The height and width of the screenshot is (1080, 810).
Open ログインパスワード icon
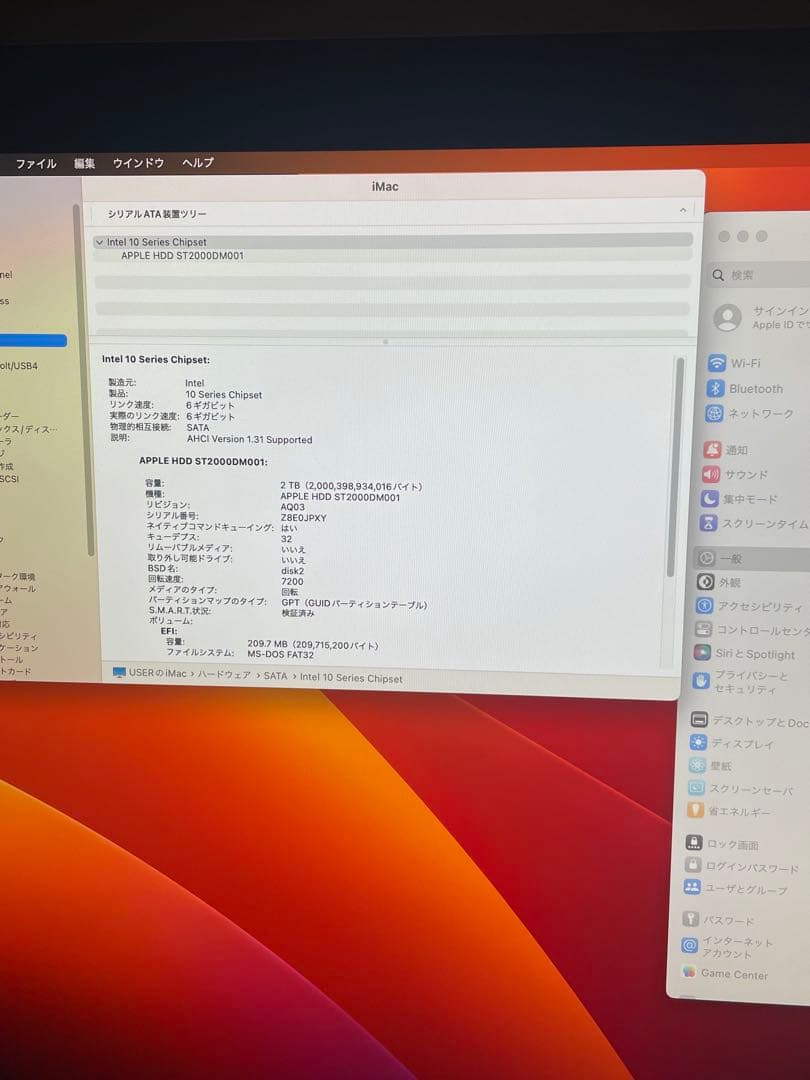coord(693,864)
